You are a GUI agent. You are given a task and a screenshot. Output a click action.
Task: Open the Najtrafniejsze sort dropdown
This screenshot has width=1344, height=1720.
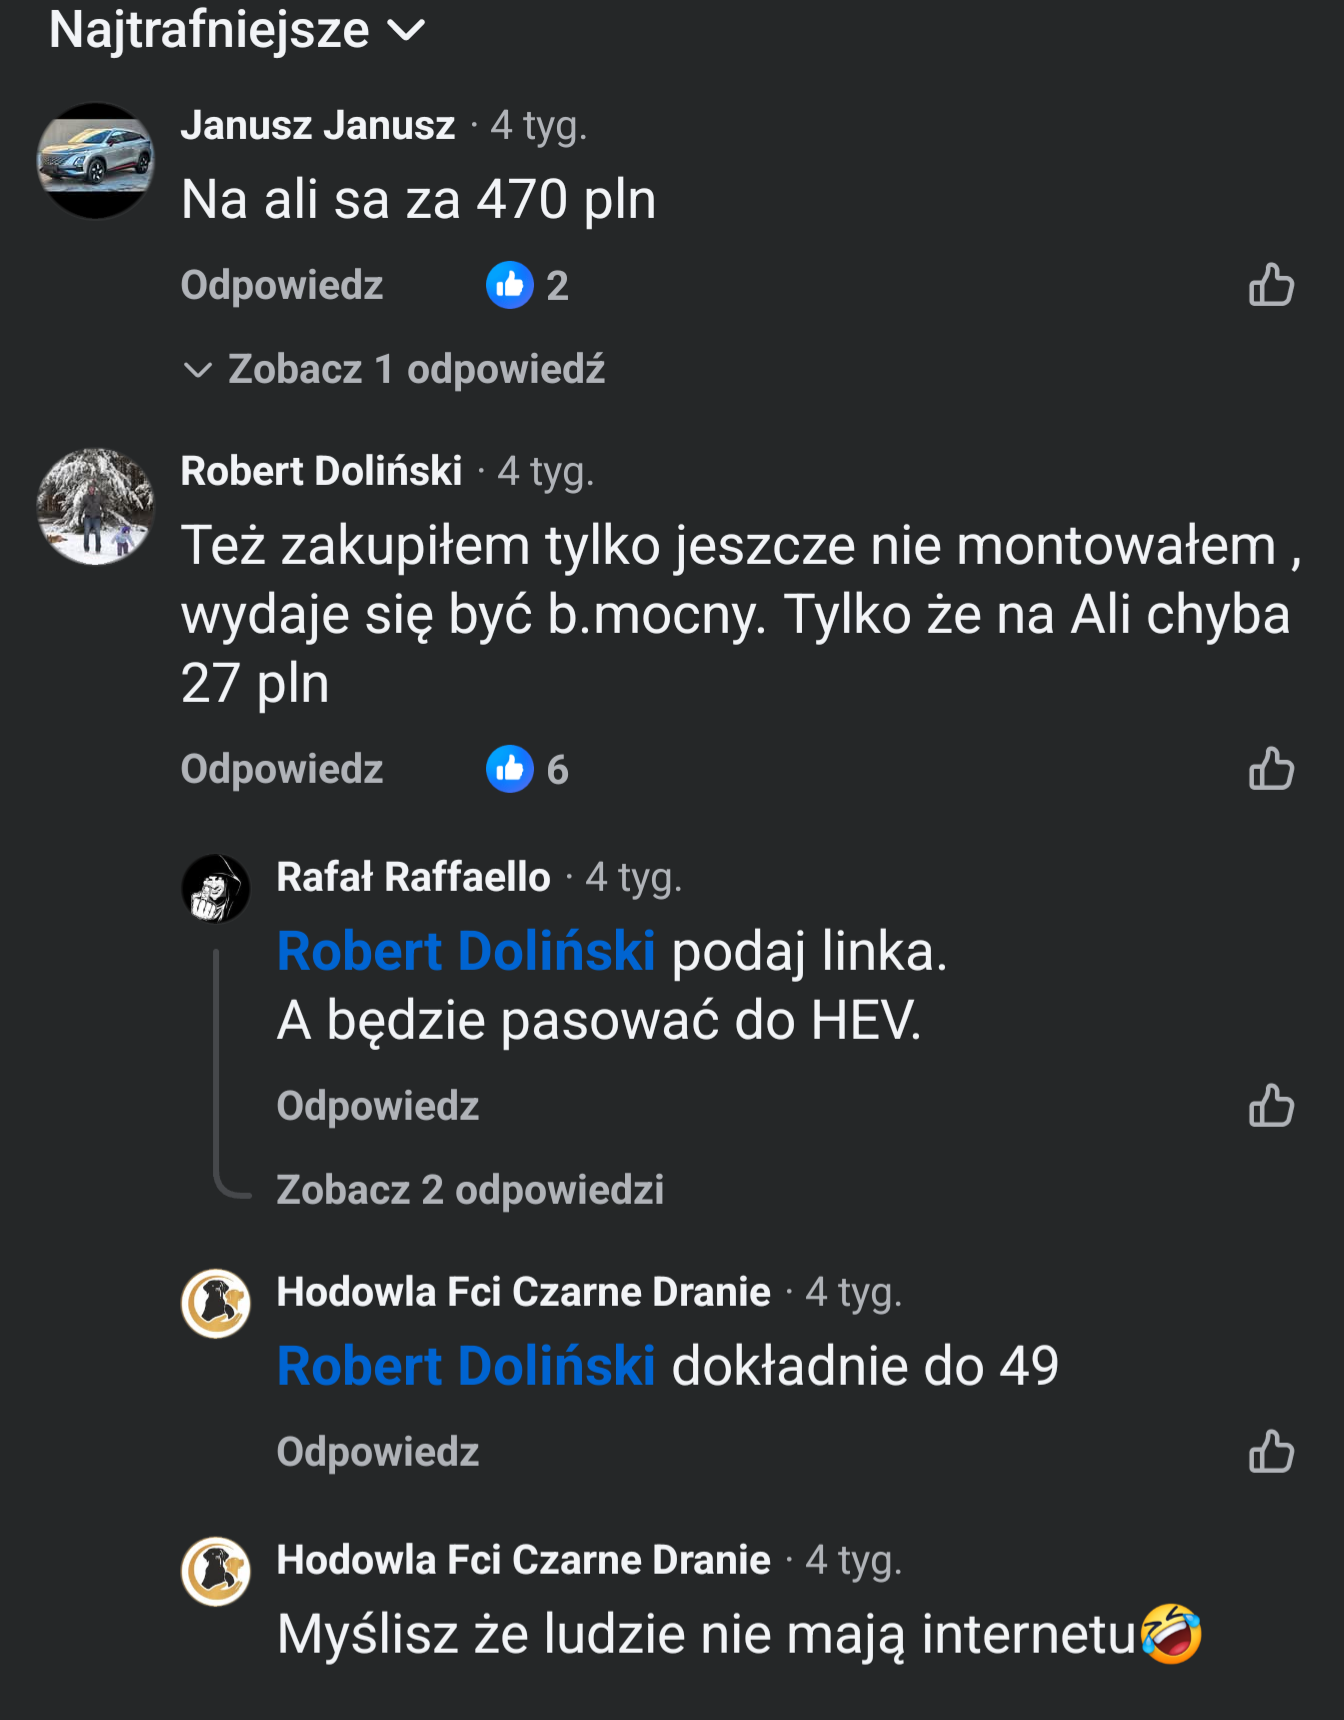click(237, 30)
